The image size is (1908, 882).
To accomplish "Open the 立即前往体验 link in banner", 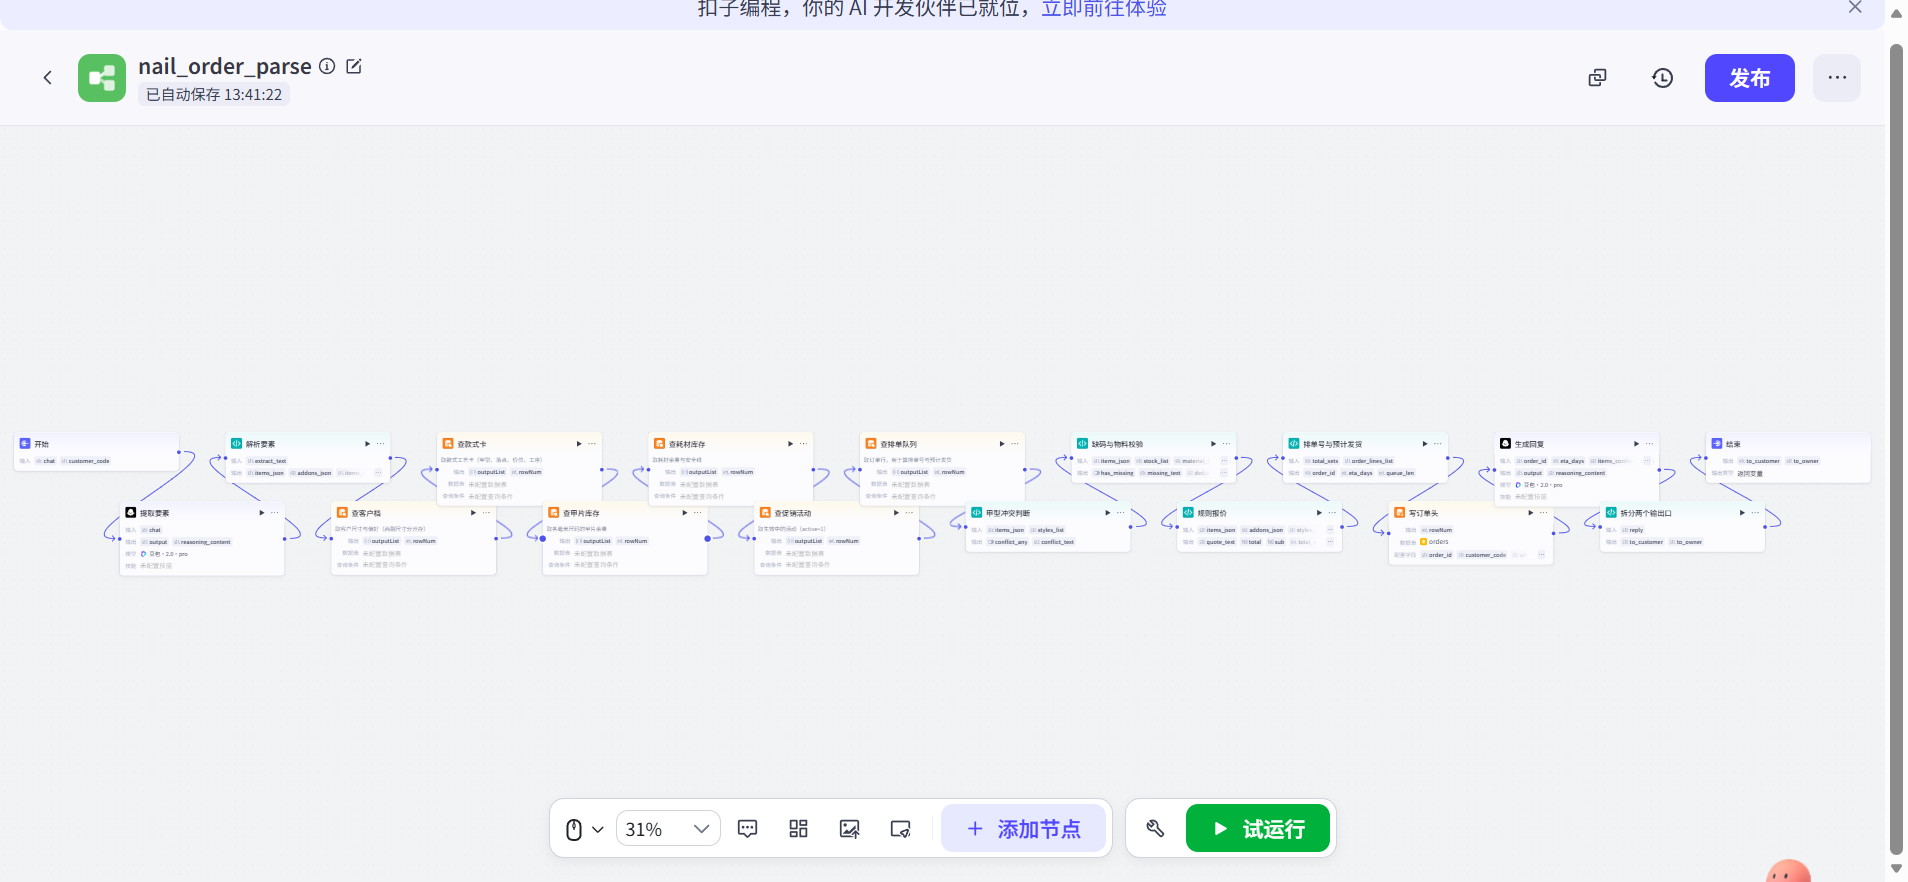I will point(1104,9).
